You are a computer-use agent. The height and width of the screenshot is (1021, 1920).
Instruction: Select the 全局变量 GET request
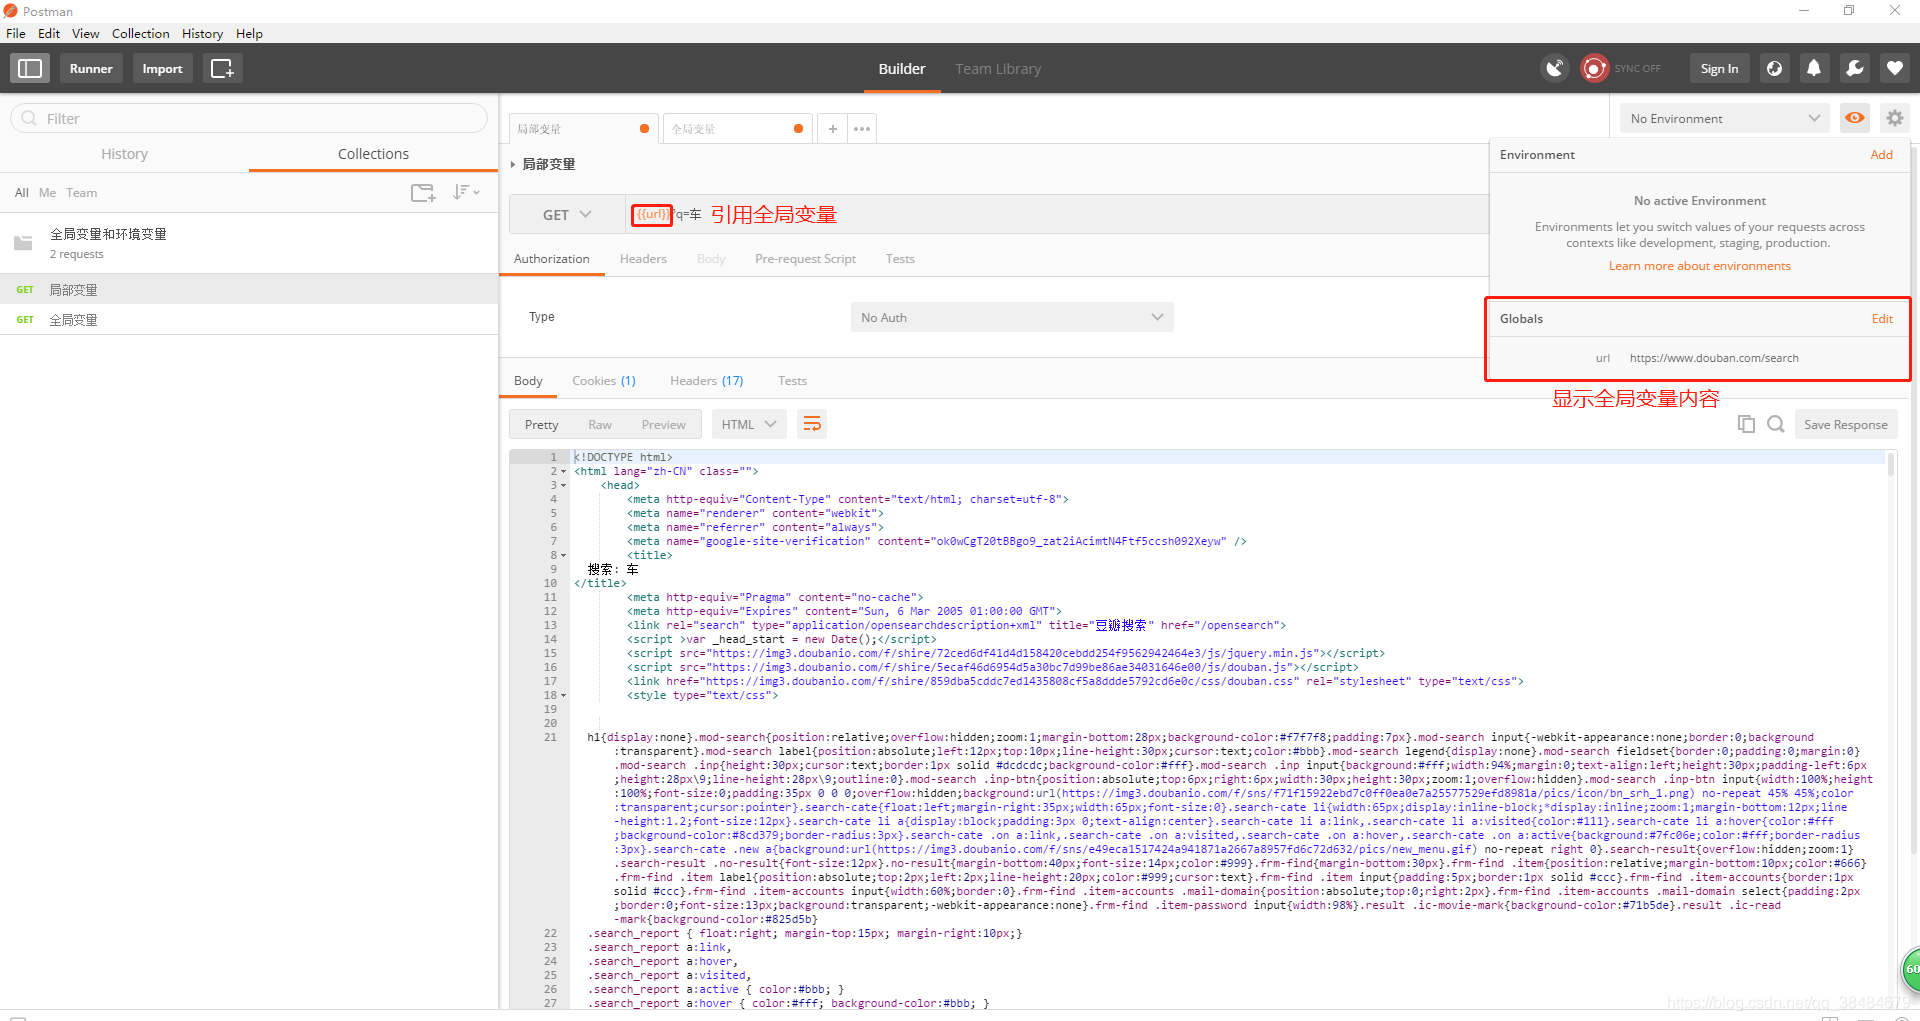(249, 320)
